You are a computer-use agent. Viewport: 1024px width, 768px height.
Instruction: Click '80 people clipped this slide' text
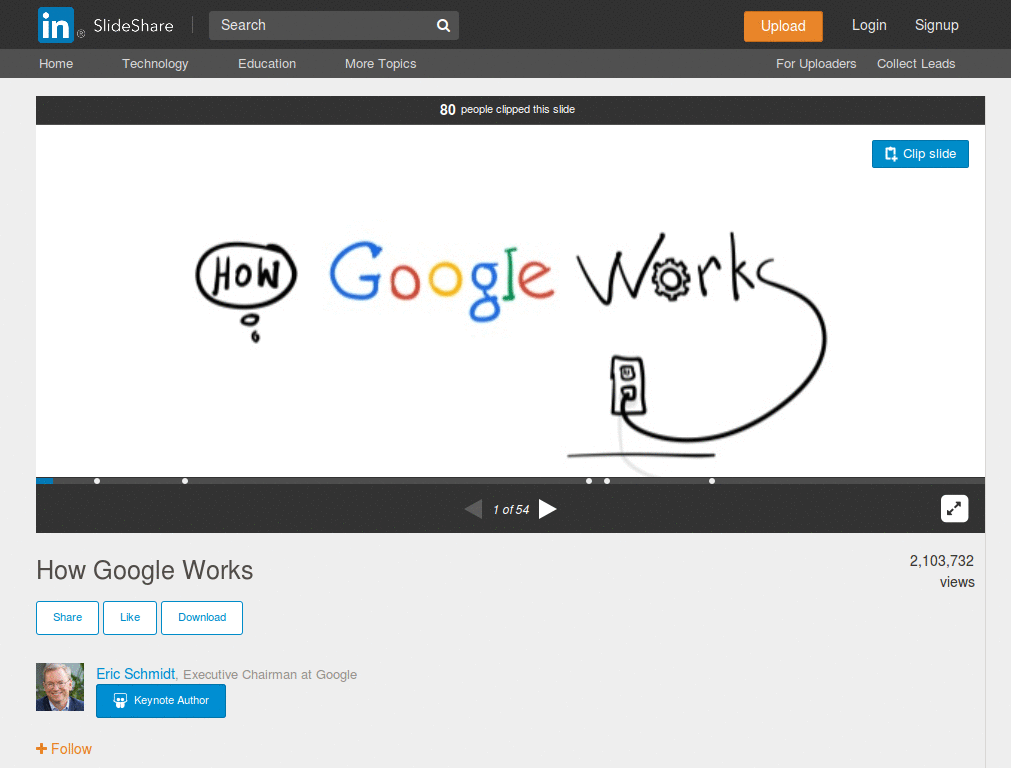[507, 110]
